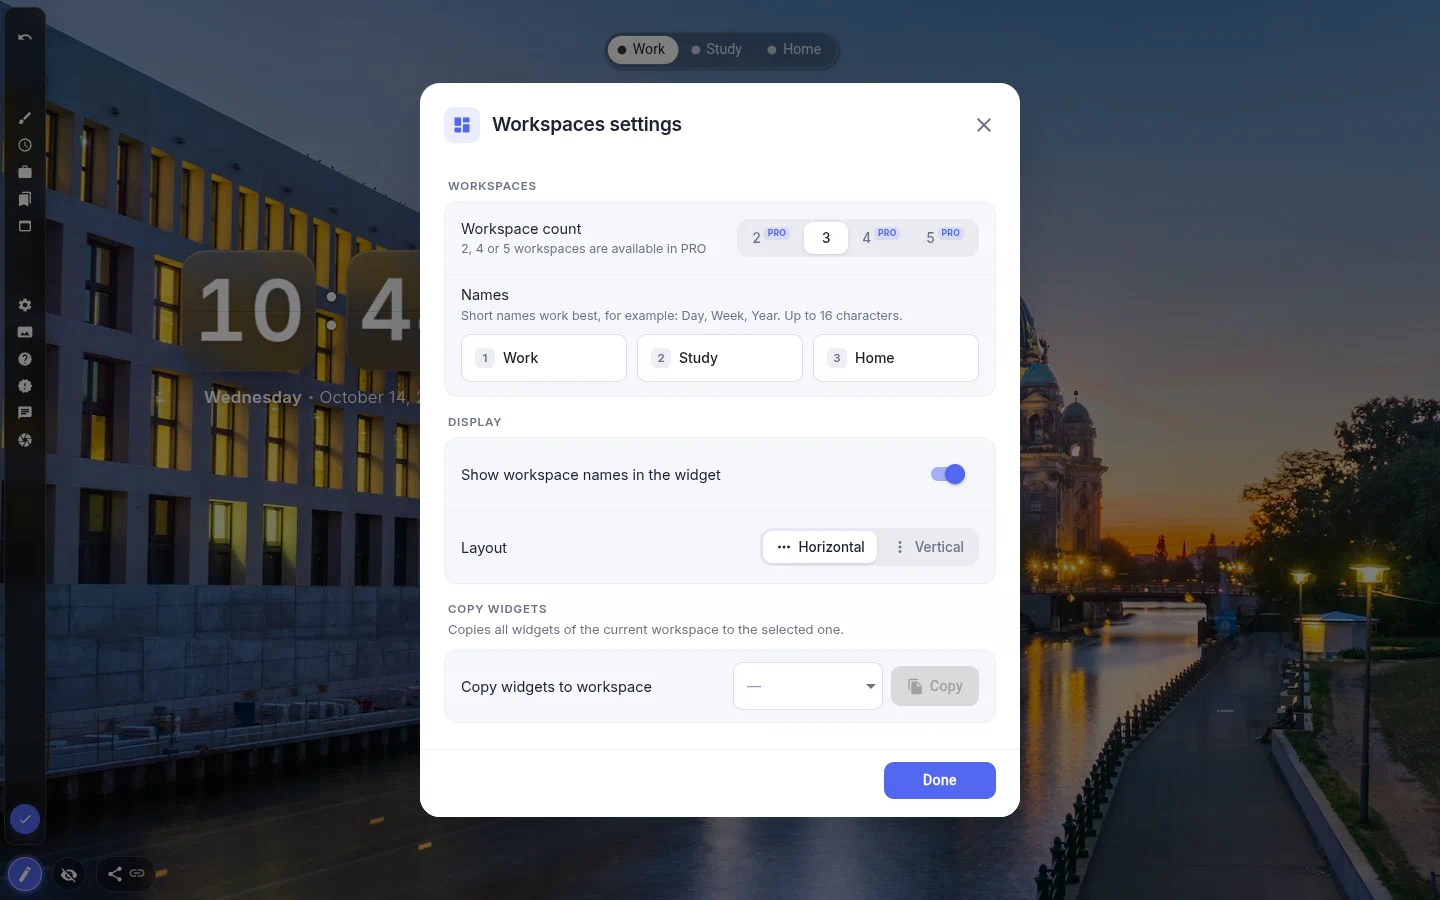This screenshot has width=1440, height=900.
Task: Open the help question mark icon
Action: [25, 359]
